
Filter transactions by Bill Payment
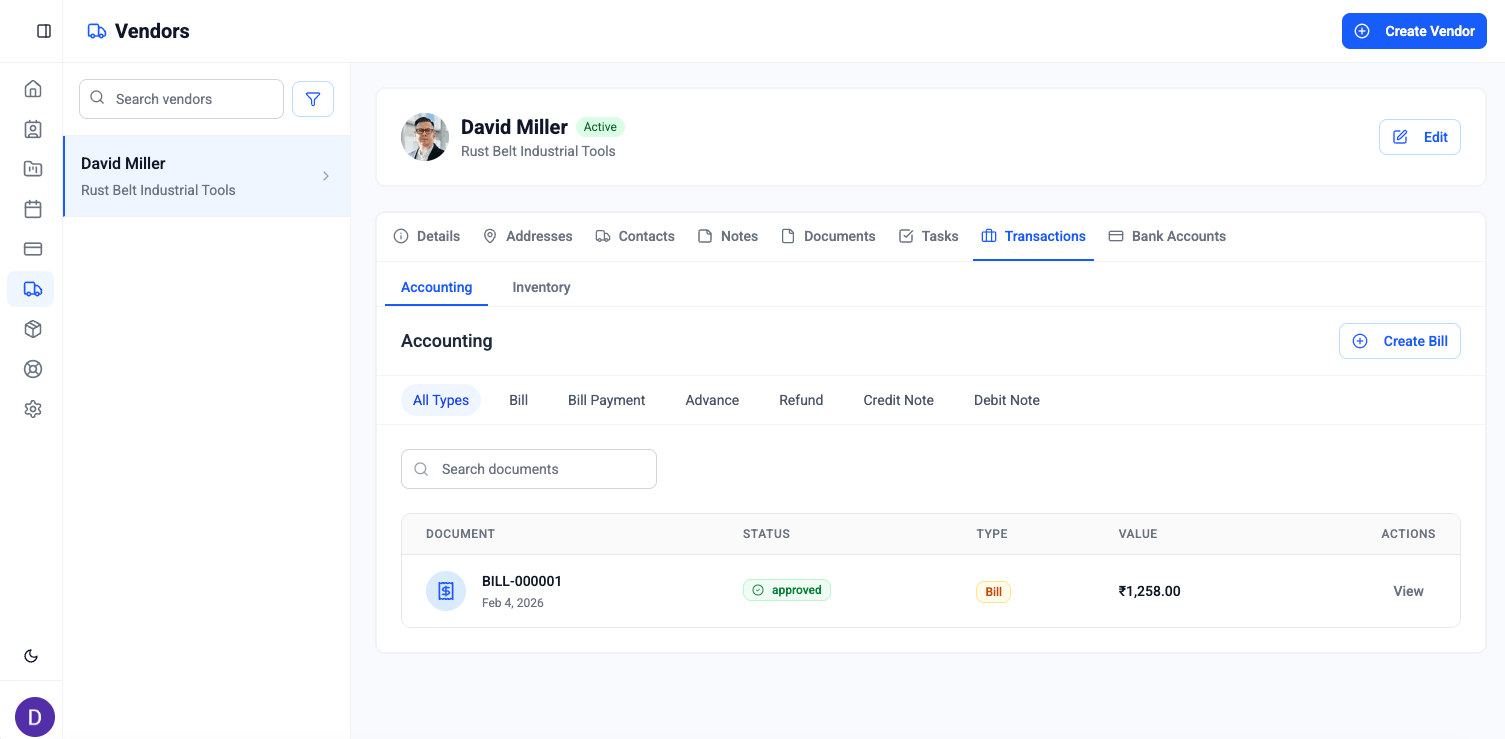(606, 400)
